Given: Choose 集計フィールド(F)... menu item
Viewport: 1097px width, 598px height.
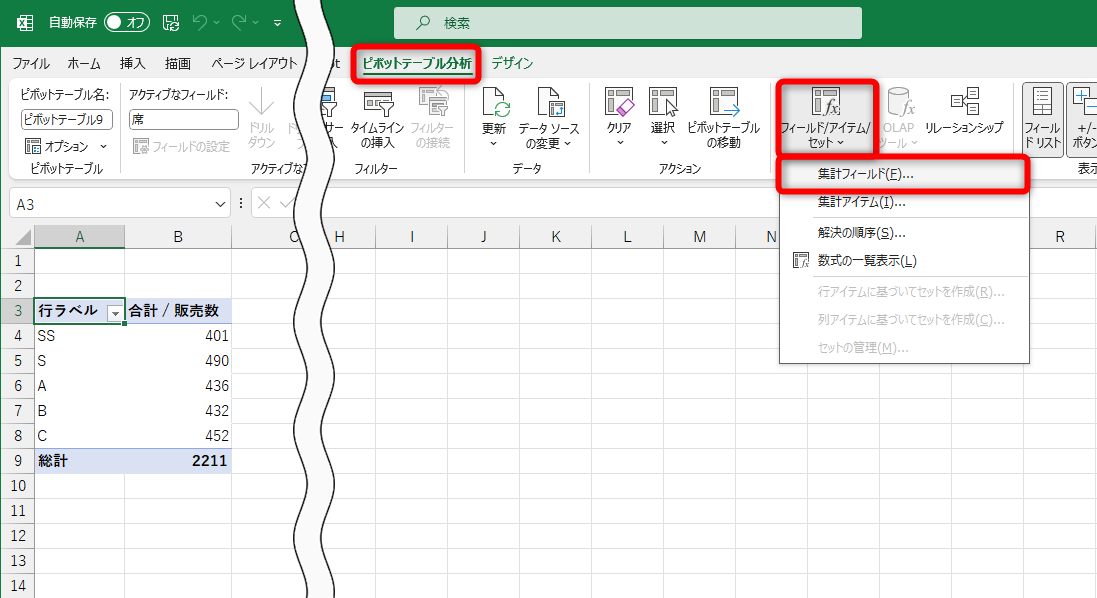Looking at the screenshot, I should pos(903,174).
